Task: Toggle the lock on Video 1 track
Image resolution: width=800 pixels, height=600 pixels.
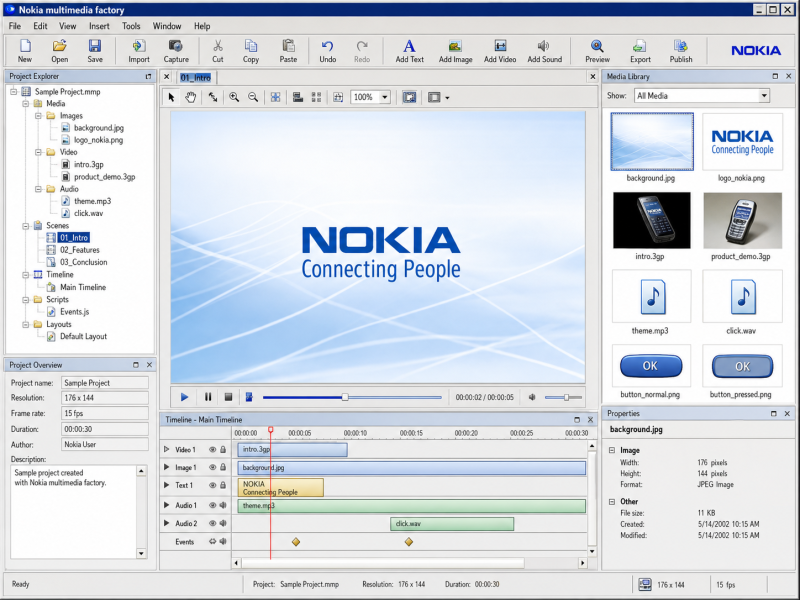Action: click(x=223, y=449)
